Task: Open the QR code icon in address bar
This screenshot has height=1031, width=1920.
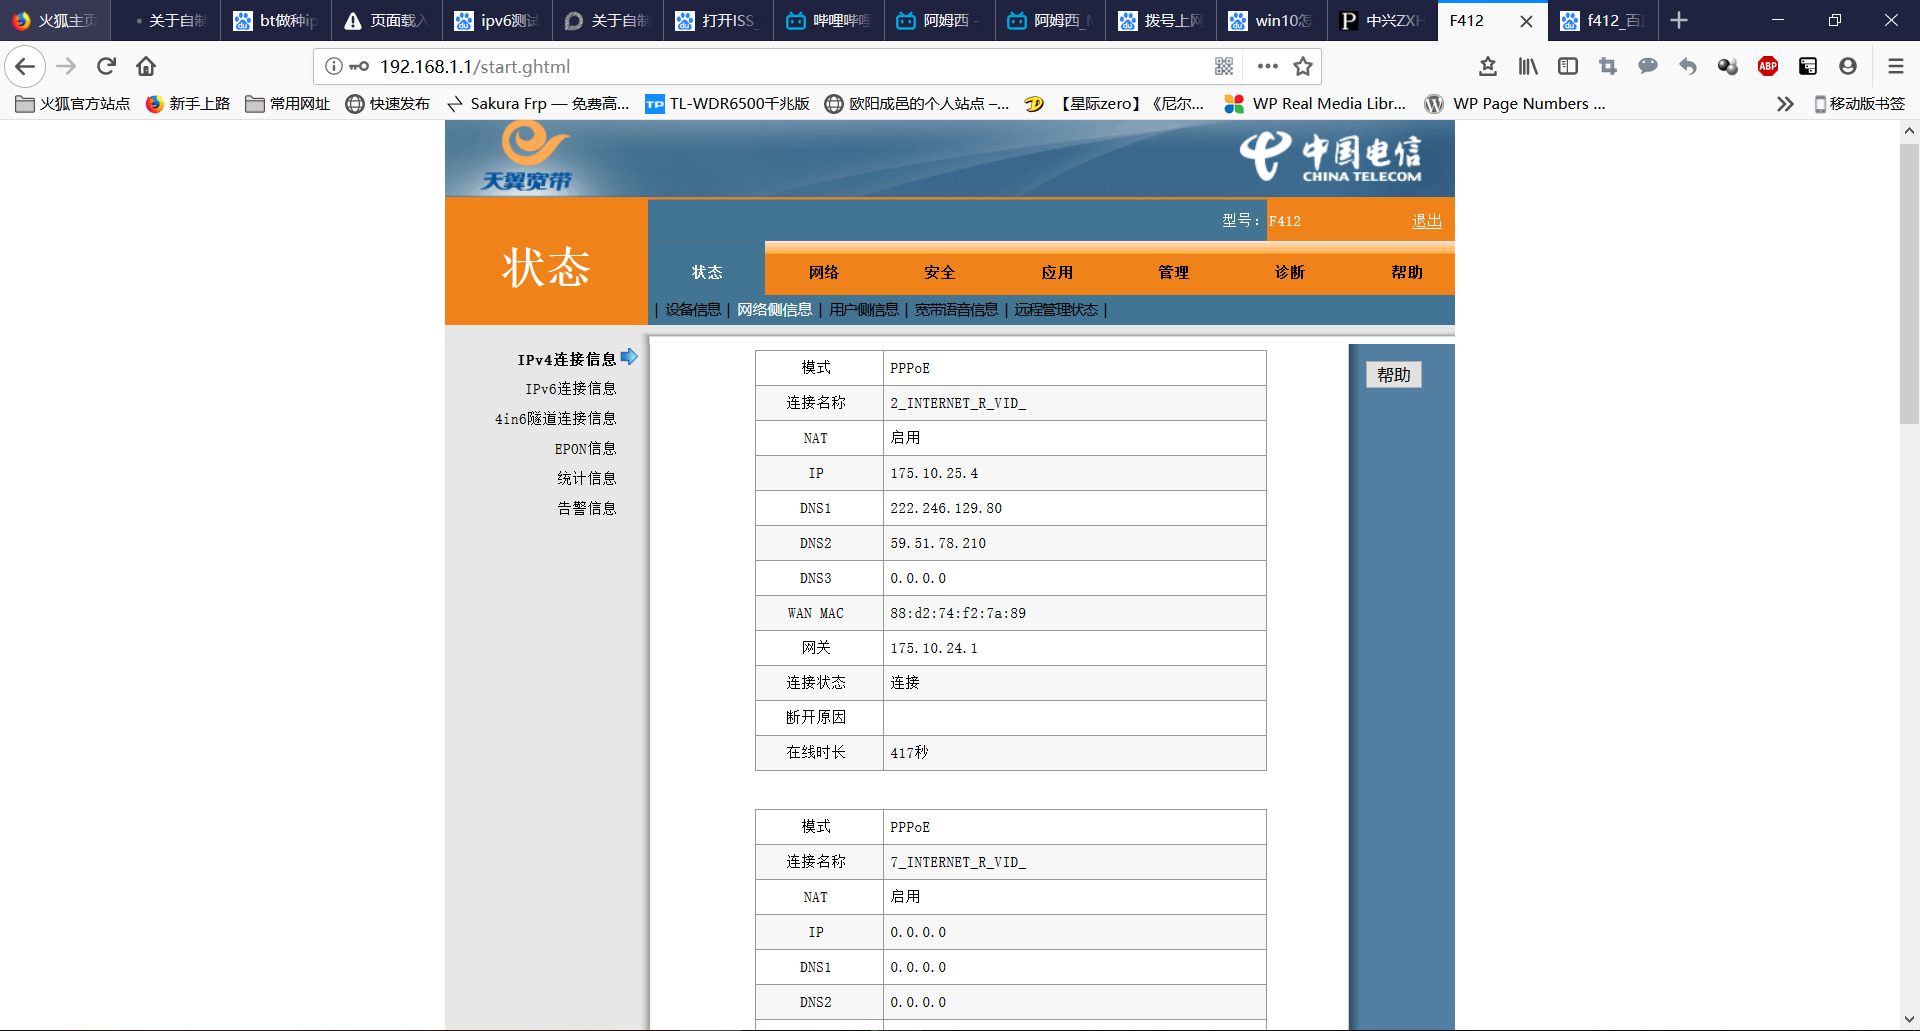Action: coord(1224,66)
